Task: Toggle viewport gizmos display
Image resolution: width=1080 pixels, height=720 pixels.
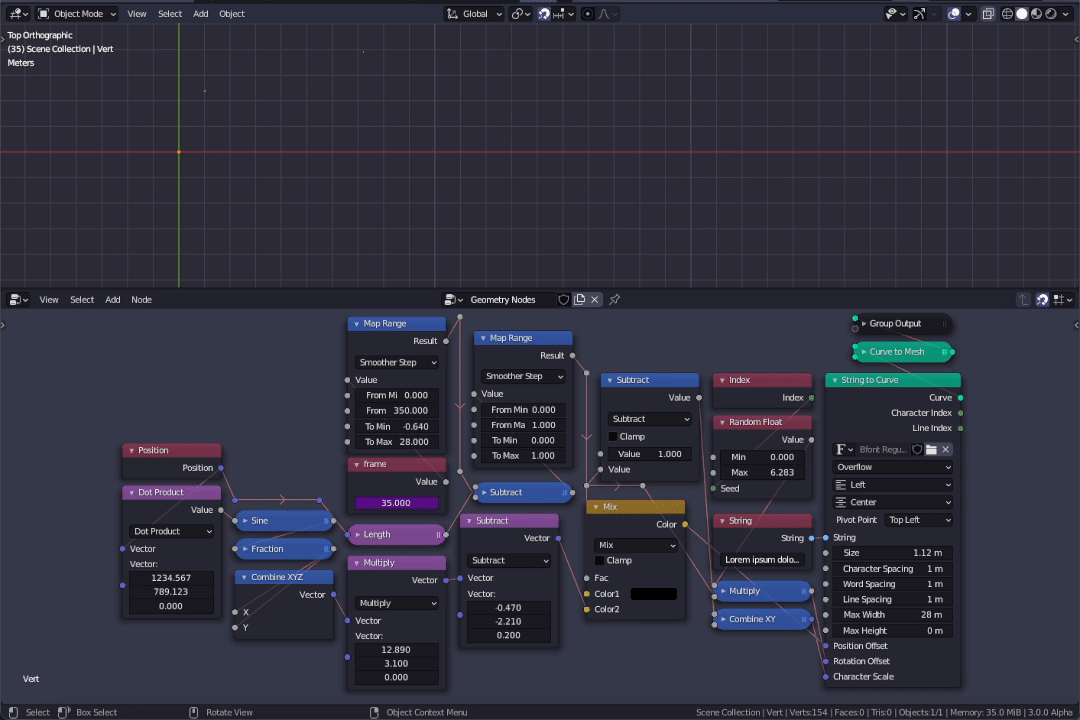Action: [920, 14]
